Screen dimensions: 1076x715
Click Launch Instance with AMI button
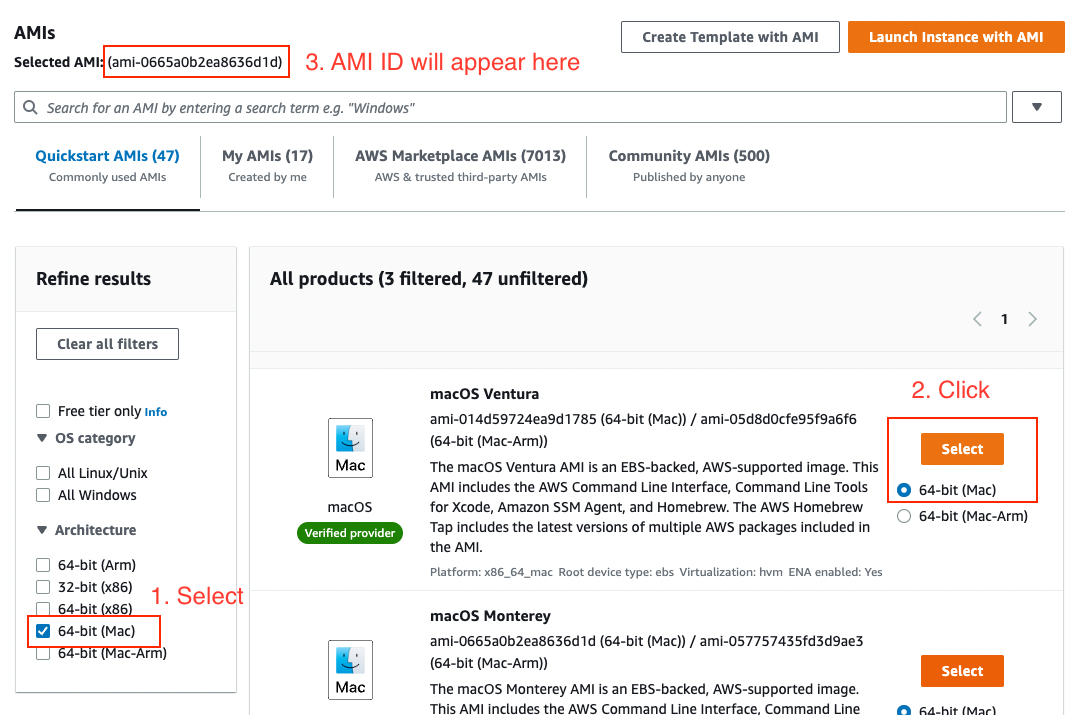point(956,37)
